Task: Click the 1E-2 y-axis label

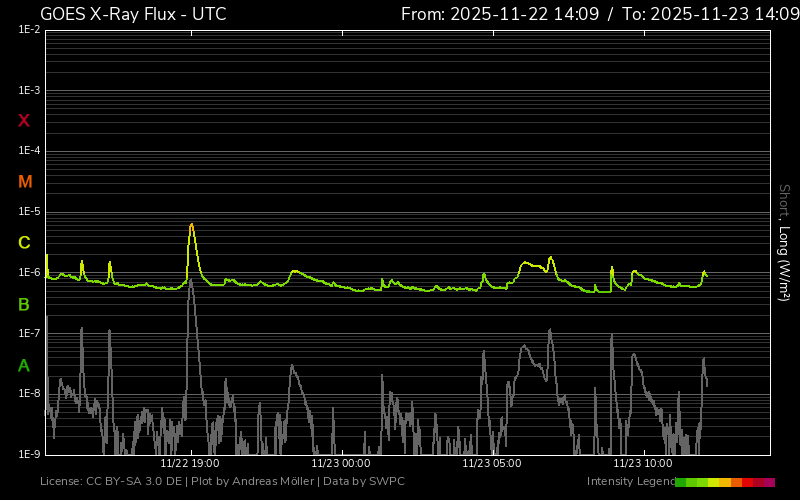Action: (29, 30)
